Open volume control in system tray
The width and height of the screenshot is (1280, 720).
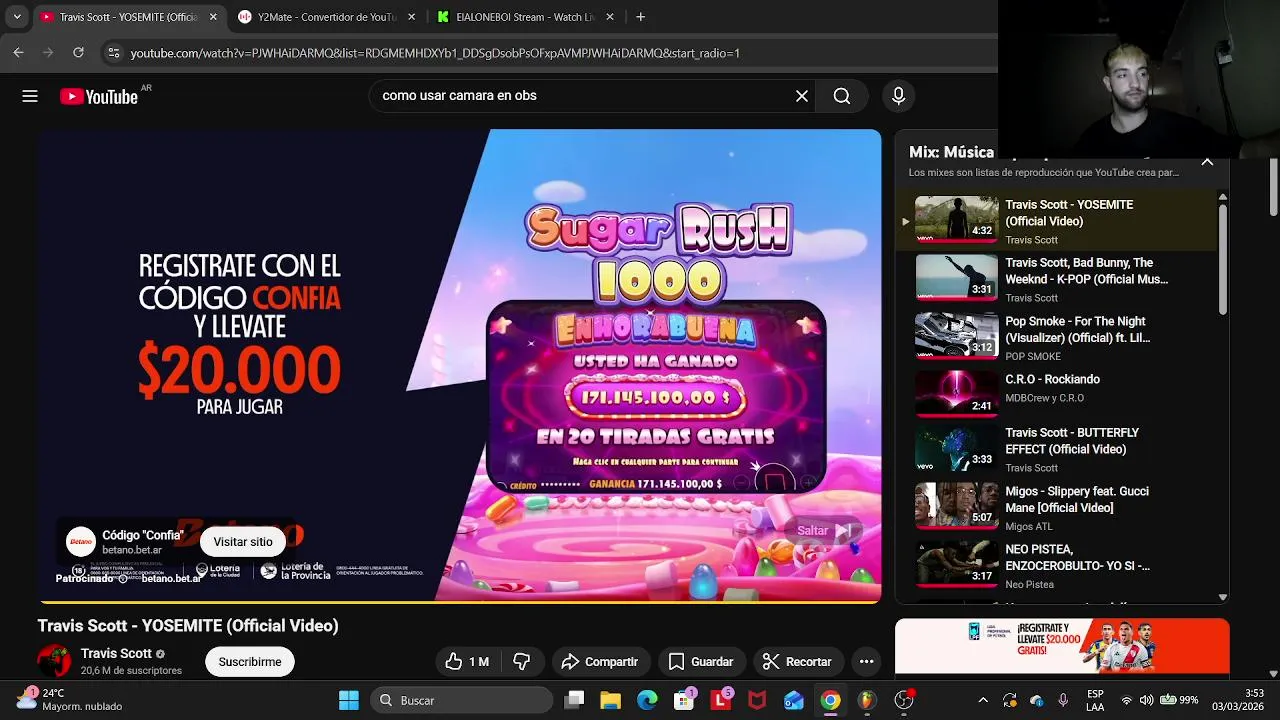(x=1146, y=700)
